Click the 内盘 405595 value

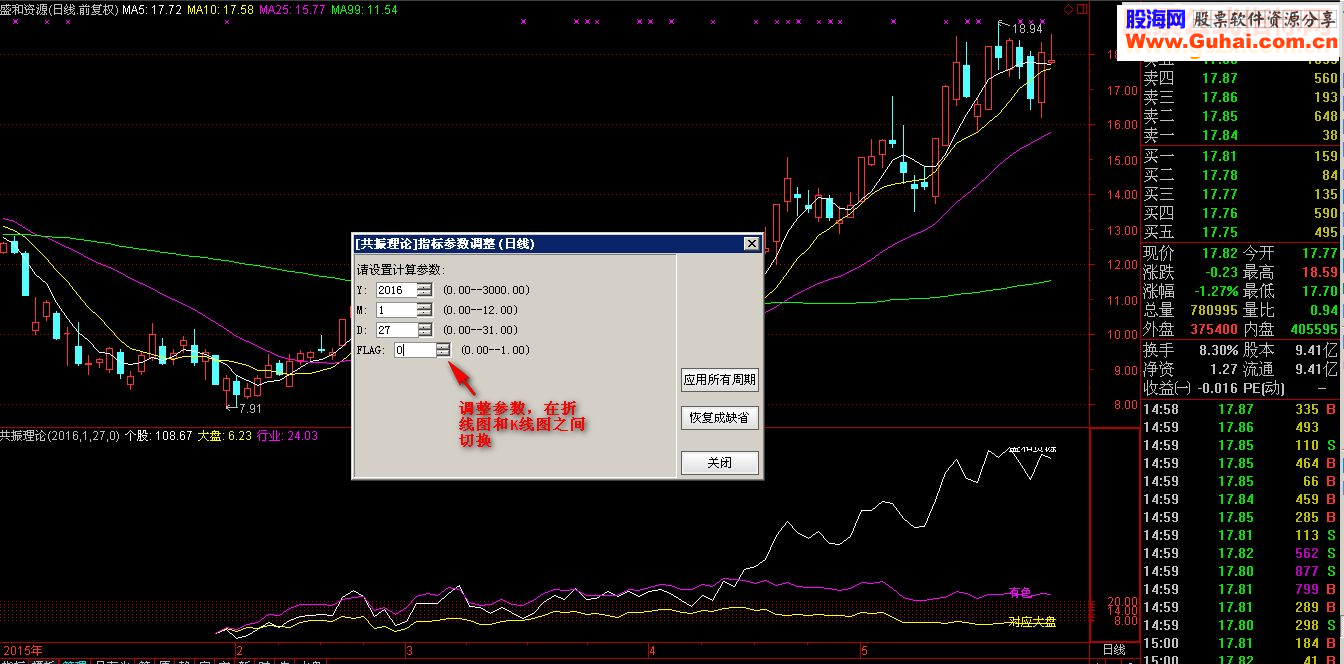pos(1313,329)
